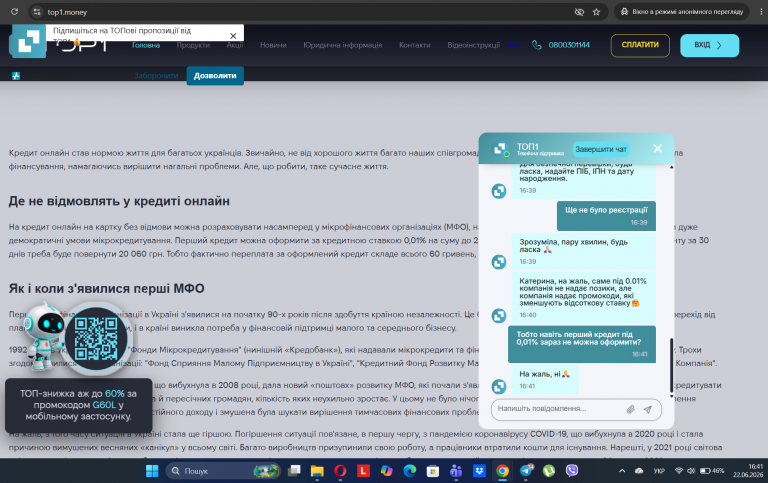Viewport: 768px width, 483px height.
Task: Attach a file with the paperclip icon
Action: pyautogui.click(x=630, y=410)
